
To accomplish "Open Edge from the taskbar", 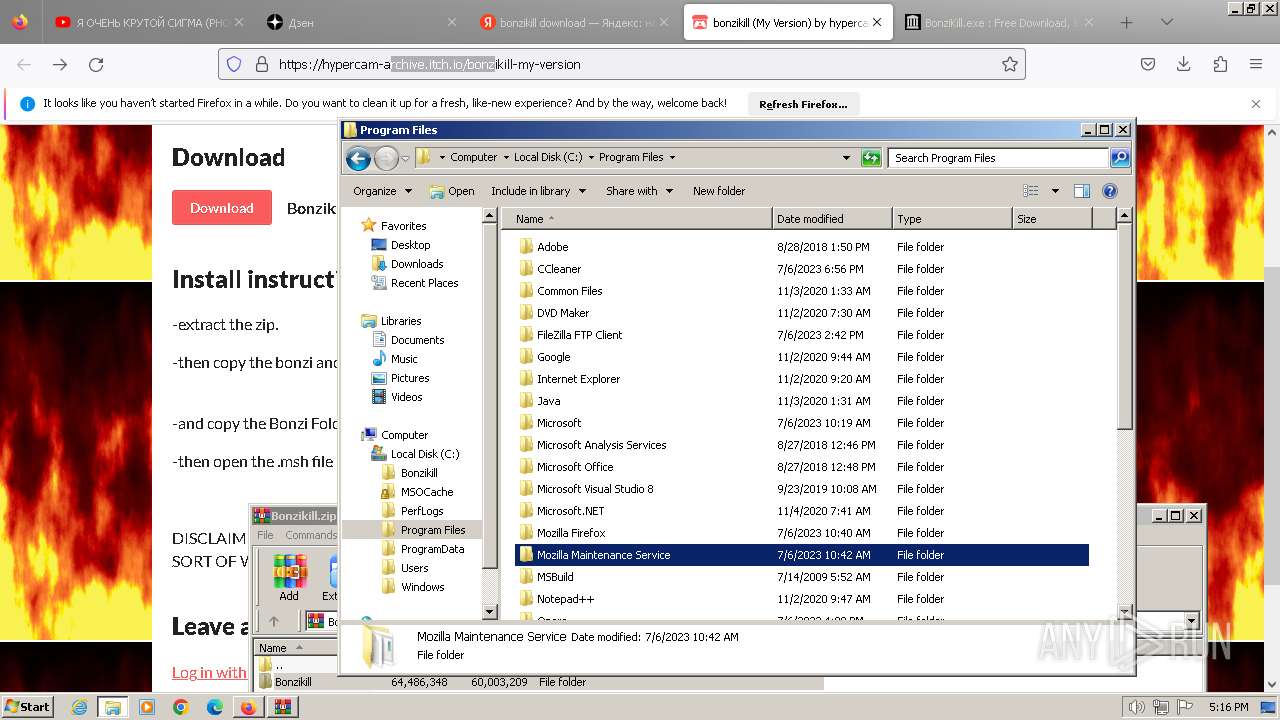I will (x=215, y=707).
